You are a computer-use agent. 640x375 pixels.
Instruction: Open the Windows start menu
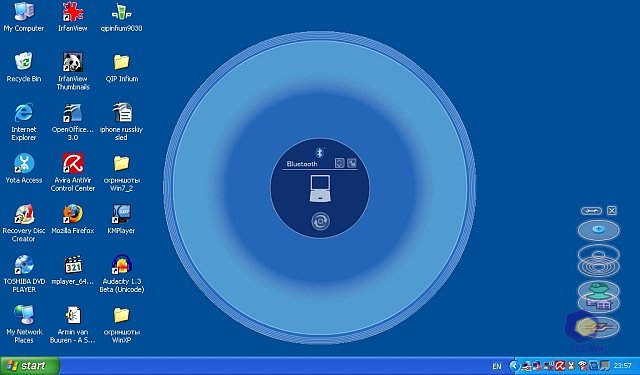click(30, 366)
